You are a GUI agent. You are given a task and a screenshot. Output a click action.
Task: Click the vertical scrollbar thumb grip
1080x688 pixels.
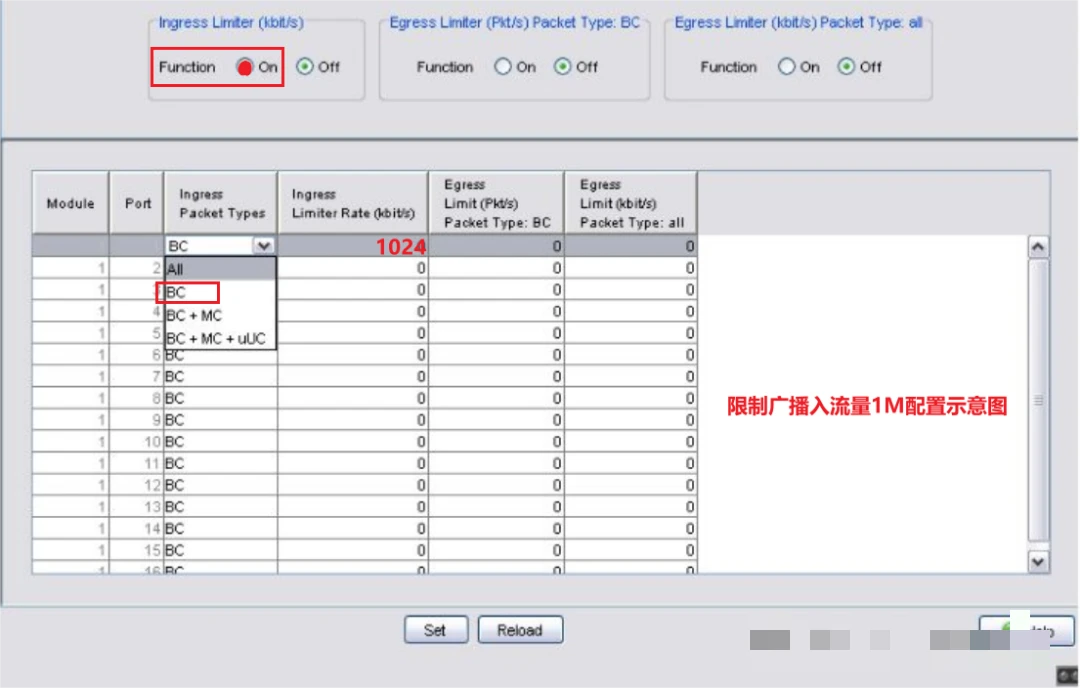[x=1038, y=400]
